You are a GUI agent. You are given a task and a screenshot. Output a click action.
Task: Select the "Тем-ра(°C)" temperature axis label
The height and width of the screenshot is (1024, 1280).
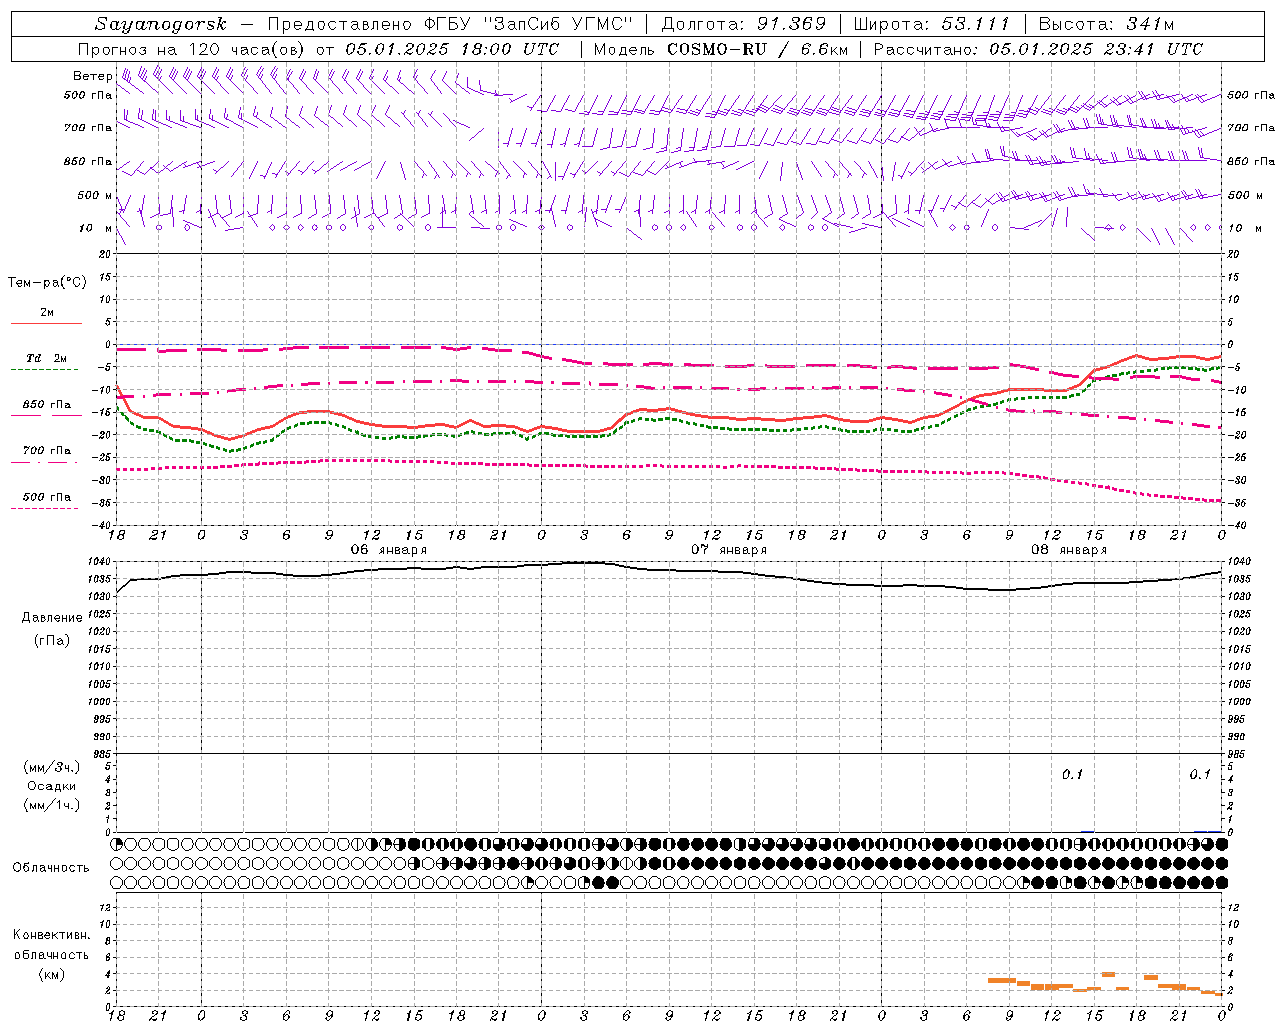click(x=47, y=283)
